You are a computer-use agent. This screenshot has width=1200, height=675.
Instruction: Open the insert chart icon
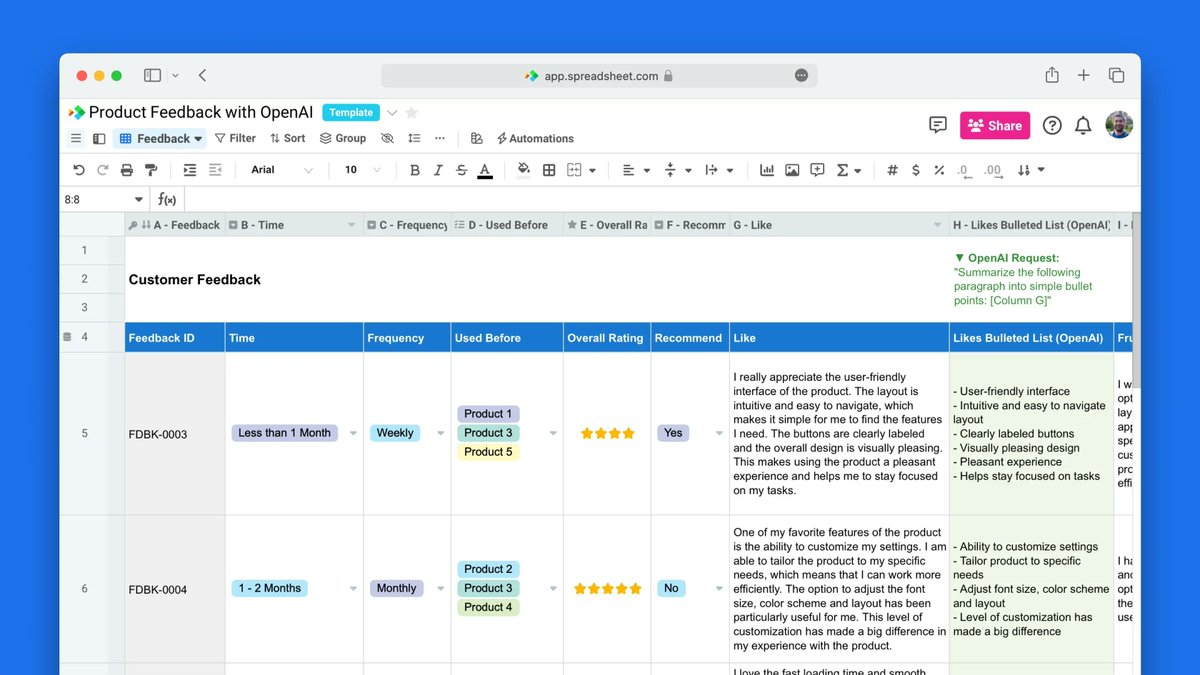767,170
